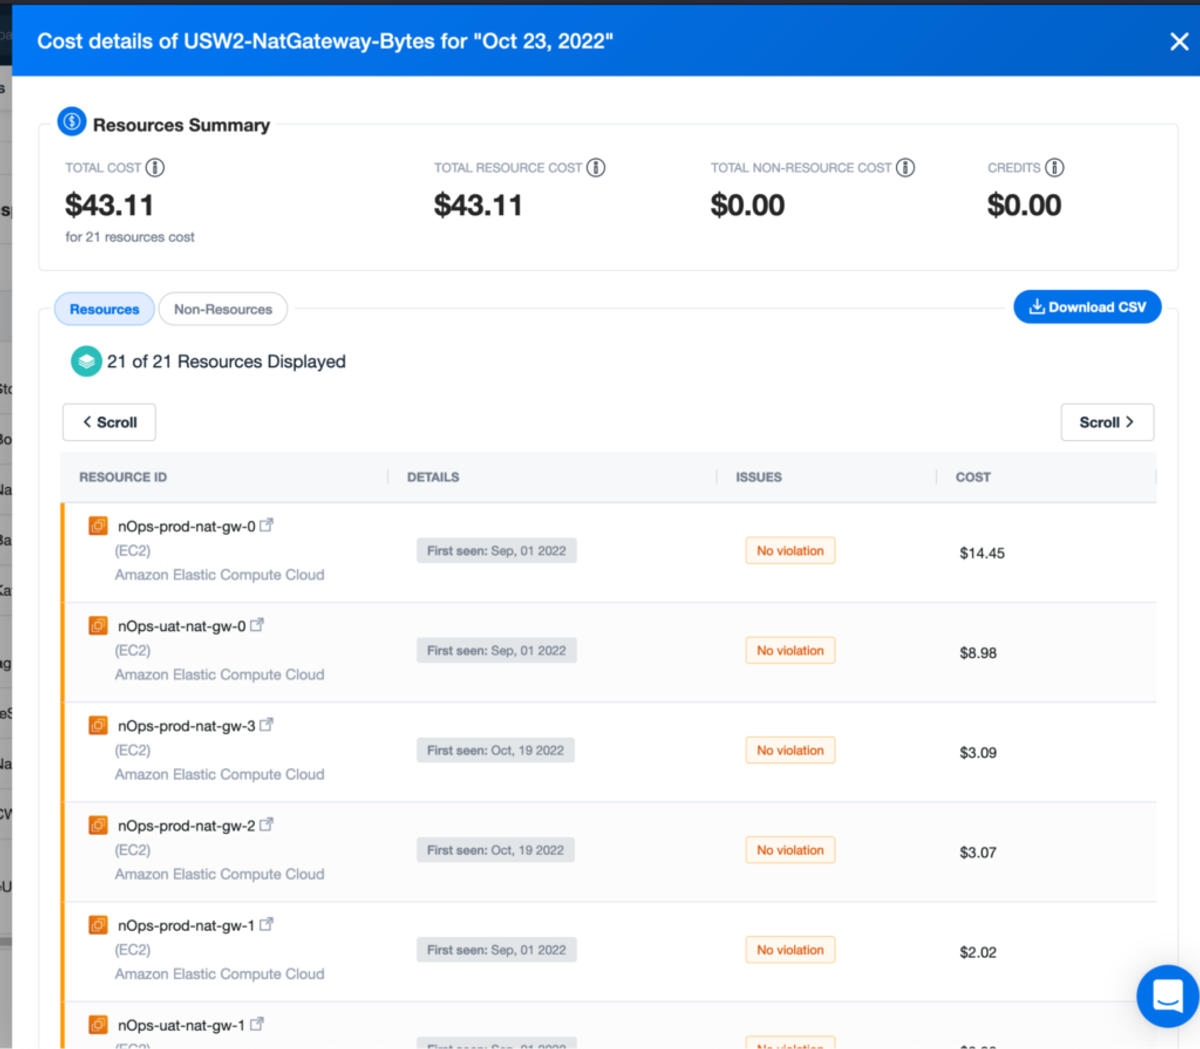
Task: Click the left Scroll button
Action: (x=109, y=422)
